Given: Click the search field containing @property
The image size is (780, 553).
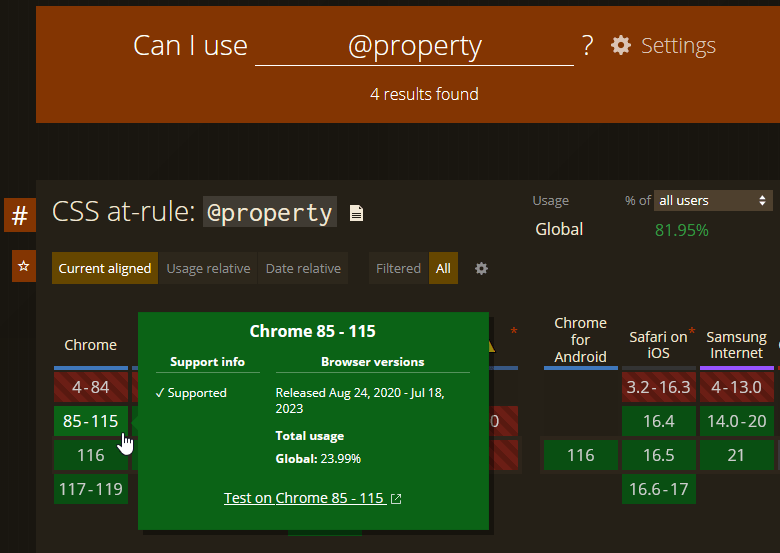Looking at the screenshot, I should 414,46.
